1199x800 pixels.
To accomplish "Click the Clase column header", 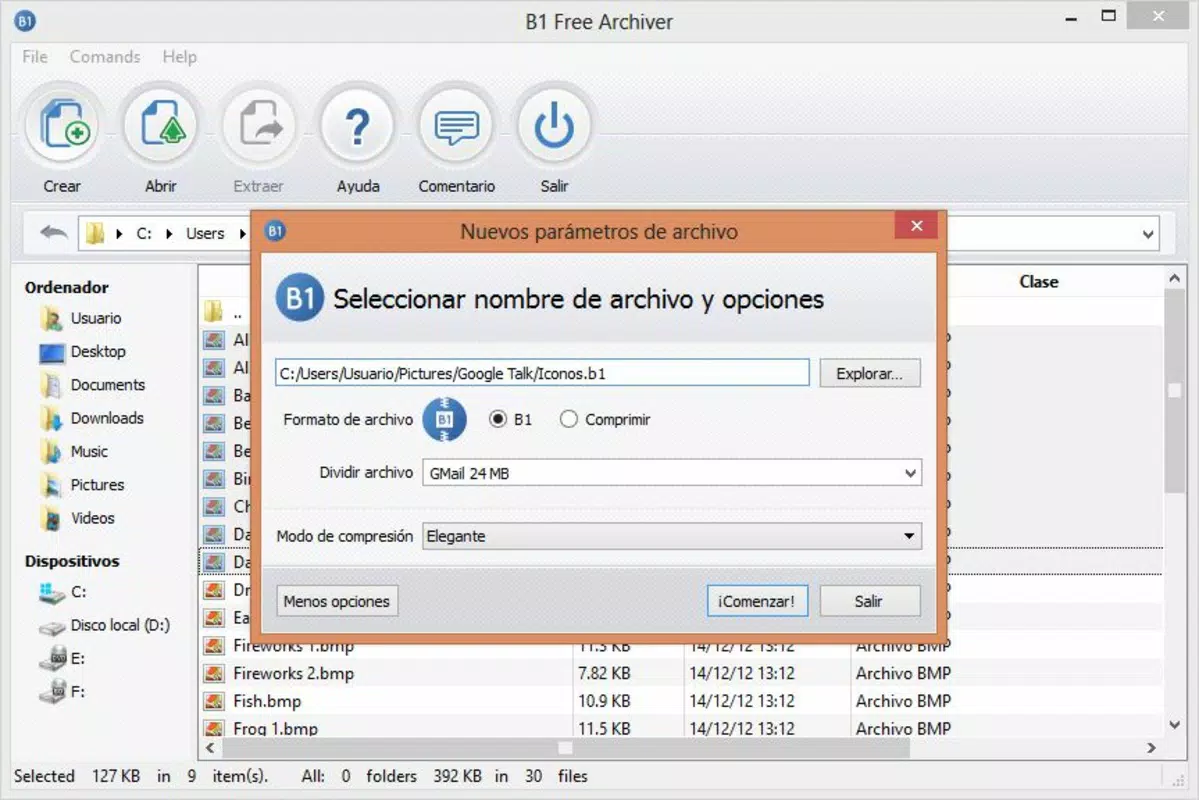I will coord(1038,281).
